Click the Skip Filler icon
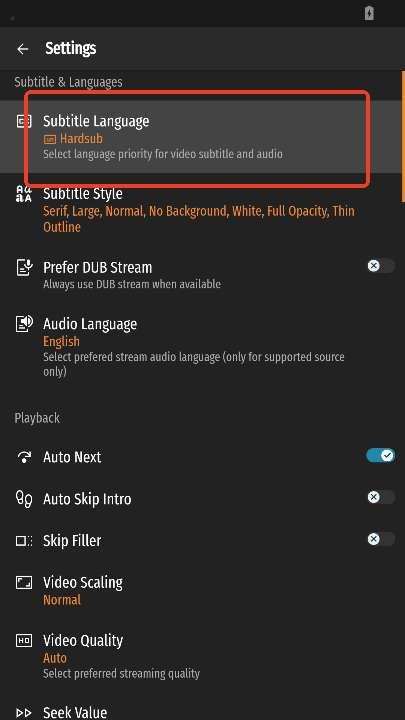Image resolution: width=405 pixels, height=720 pixels. (x=24, y=541)
